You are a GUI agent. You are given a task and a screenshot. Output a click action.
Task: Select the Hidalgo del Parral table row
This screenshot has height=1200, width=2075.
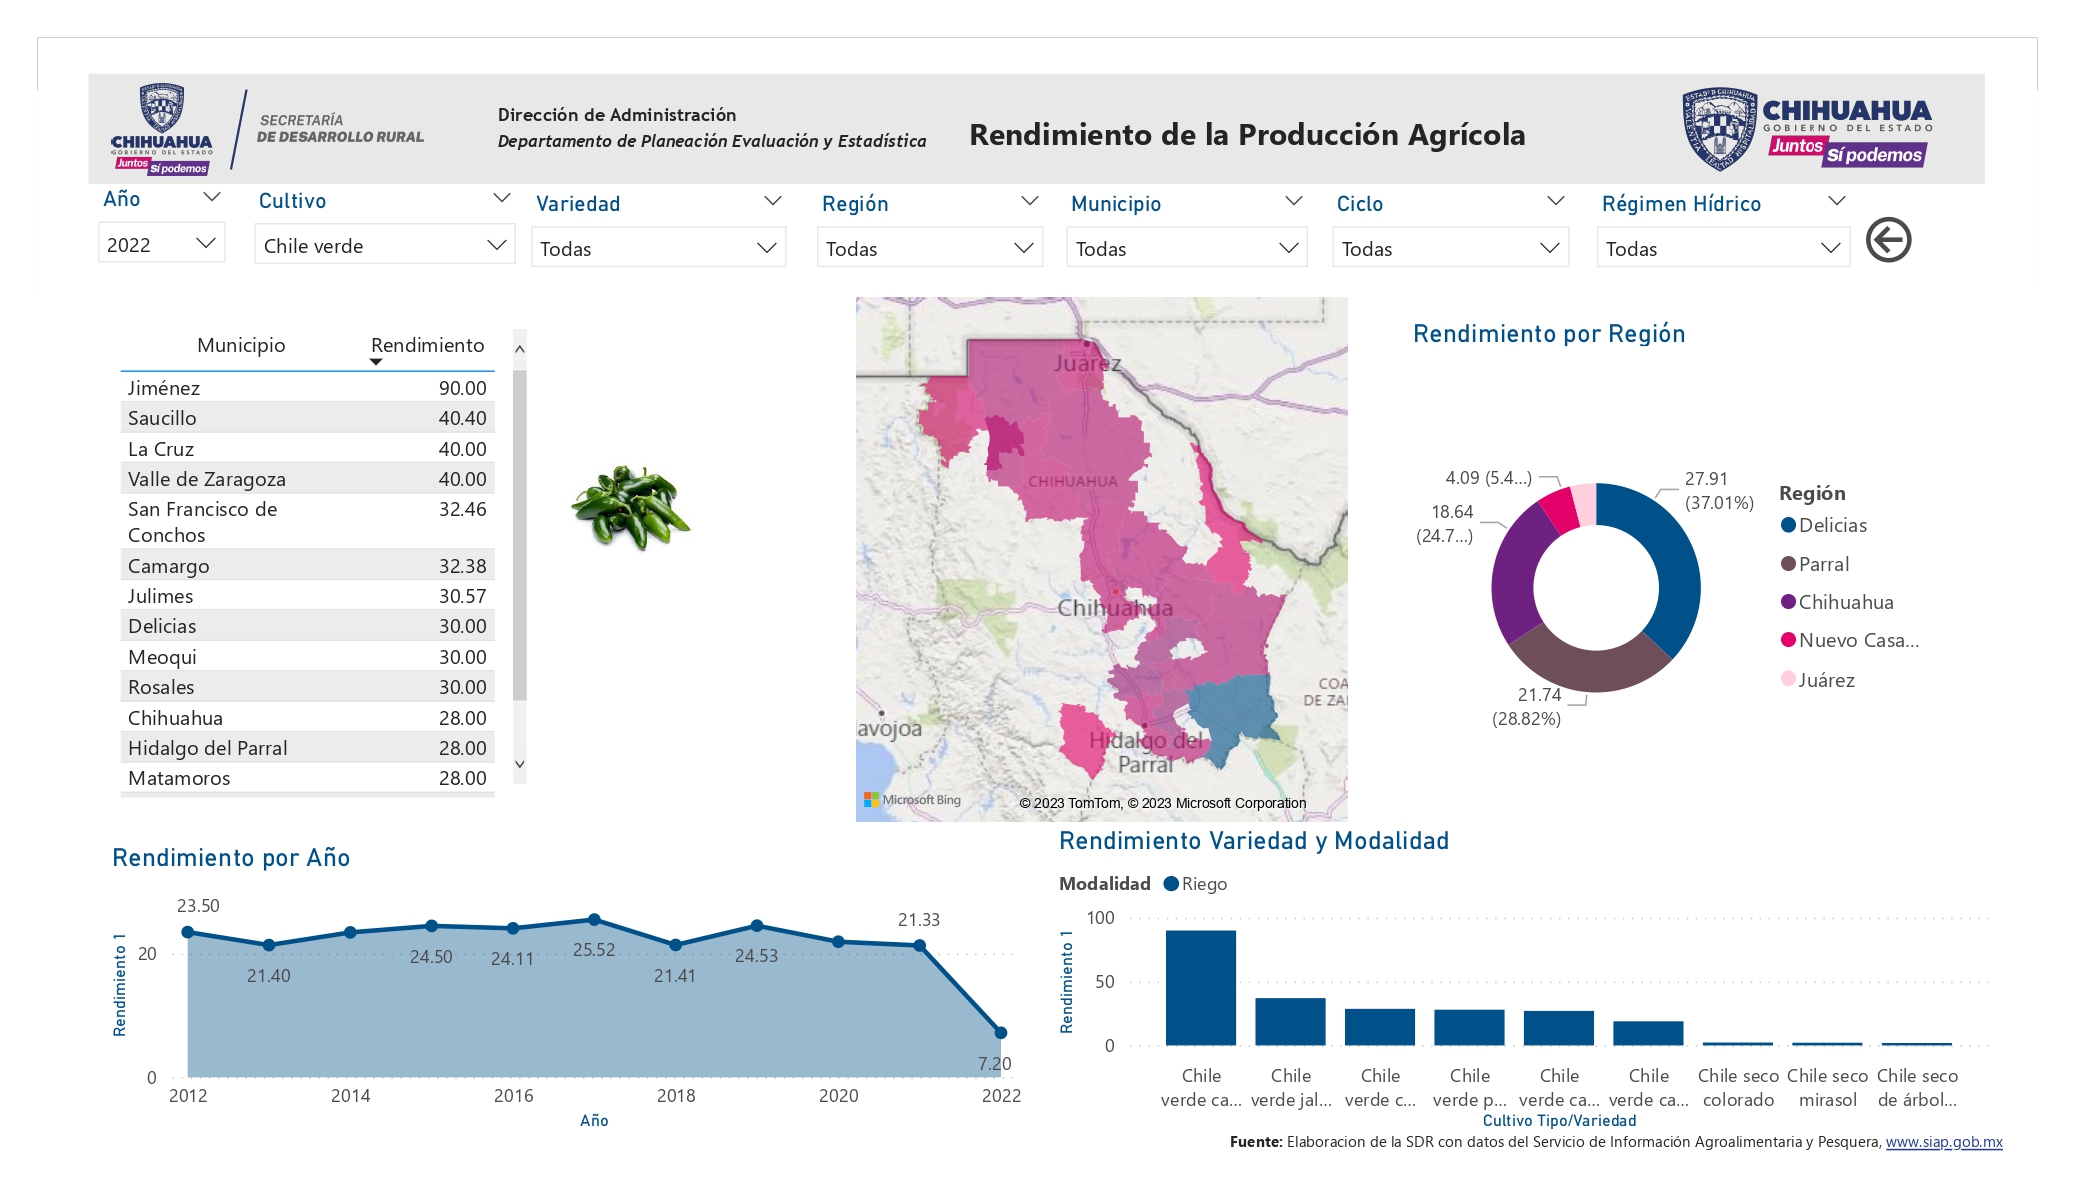(307, 748)
